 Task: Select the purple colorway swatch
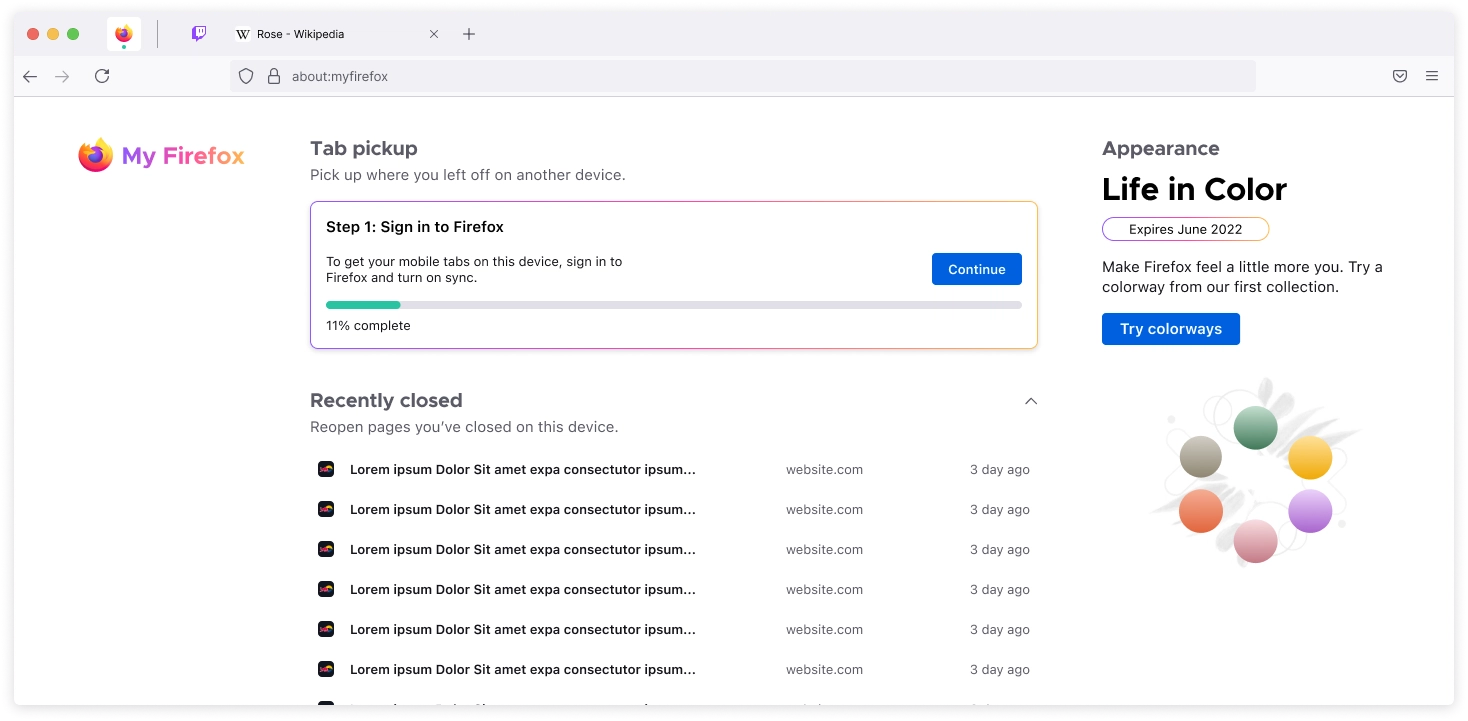(x=1310, y=511)
